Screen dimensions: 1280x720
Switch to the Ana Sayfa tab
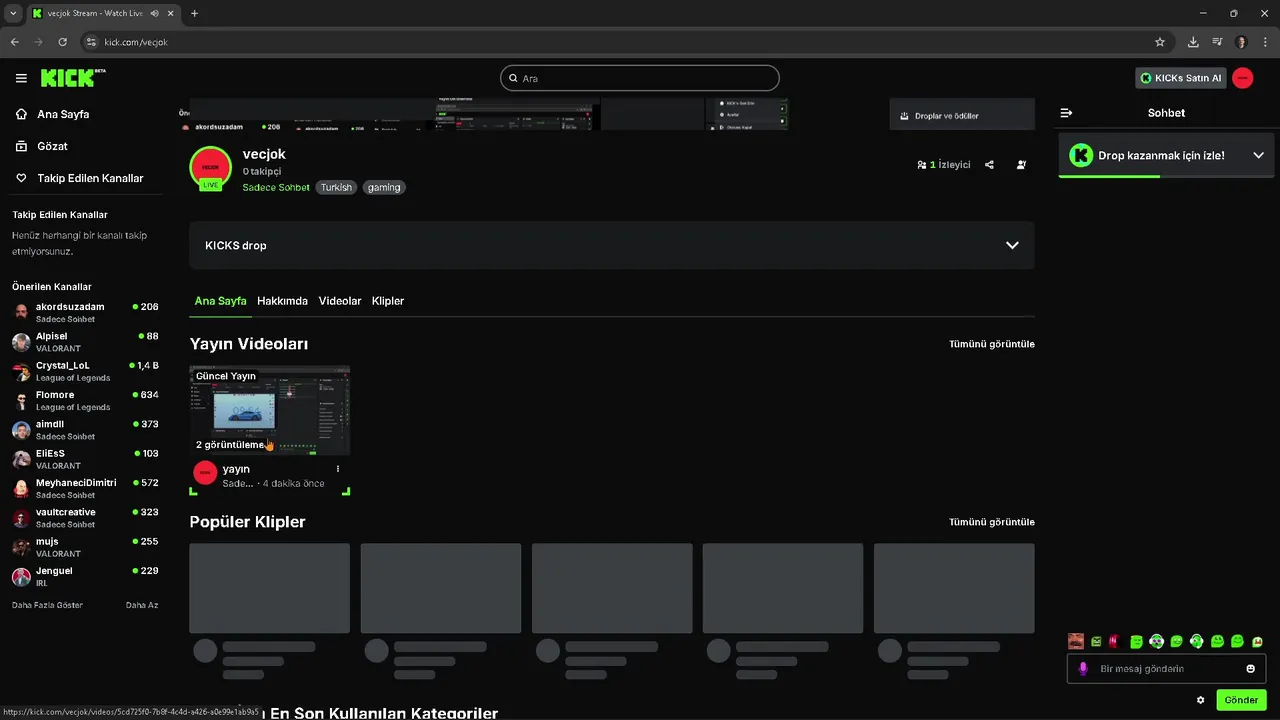coord(221,301)
